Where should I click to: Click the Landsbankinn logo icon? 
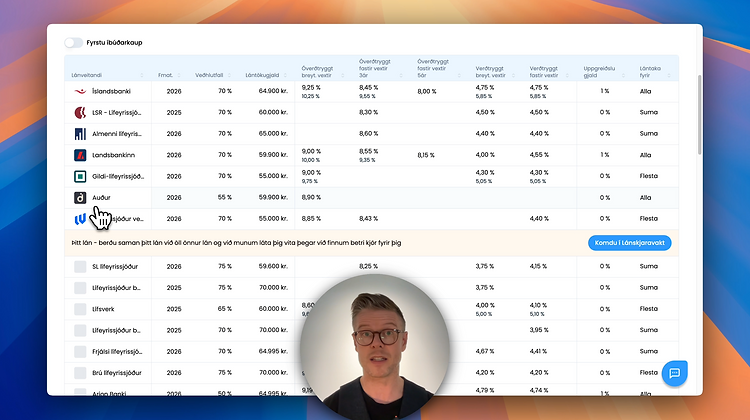80,155
